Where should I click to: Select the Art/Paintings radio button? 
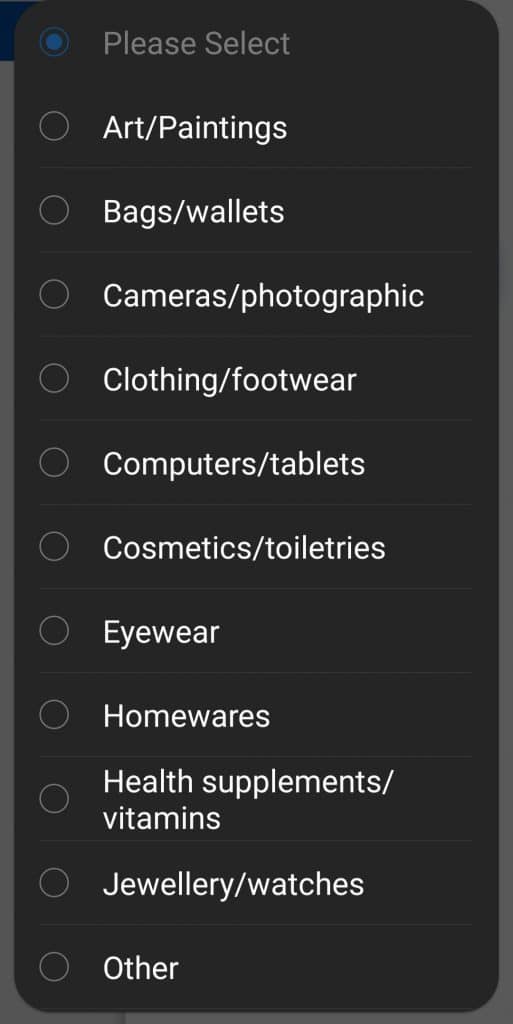tap(54, 126)
